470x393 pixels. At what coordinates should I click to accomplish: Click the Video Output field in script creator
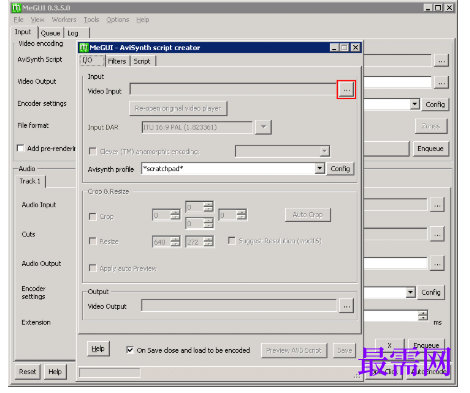[239, 306]
